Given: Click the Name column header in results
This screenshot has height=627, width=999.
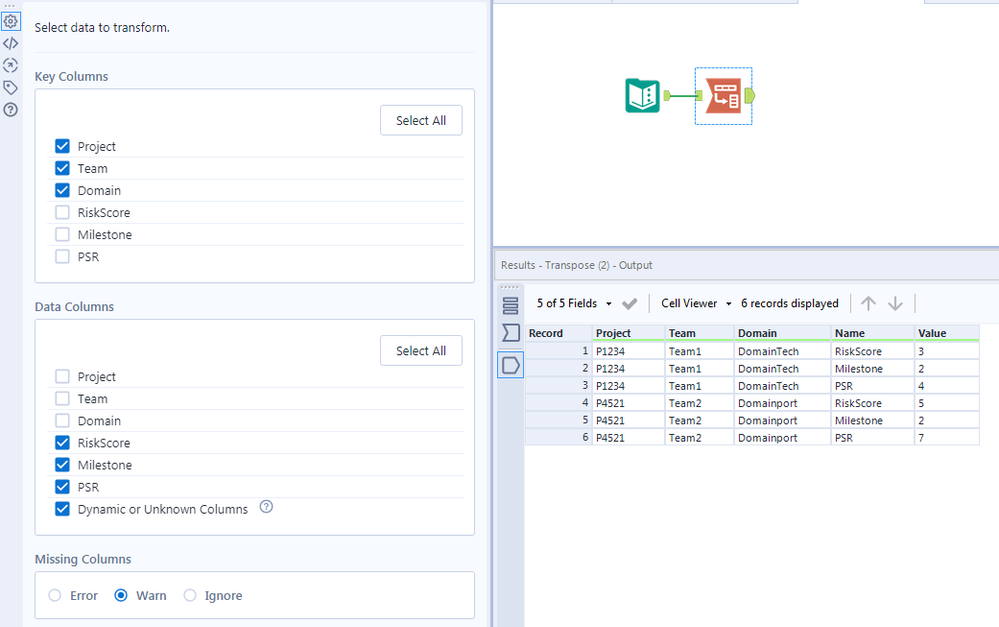Looking at the screenshot, I should pos(872,333).
